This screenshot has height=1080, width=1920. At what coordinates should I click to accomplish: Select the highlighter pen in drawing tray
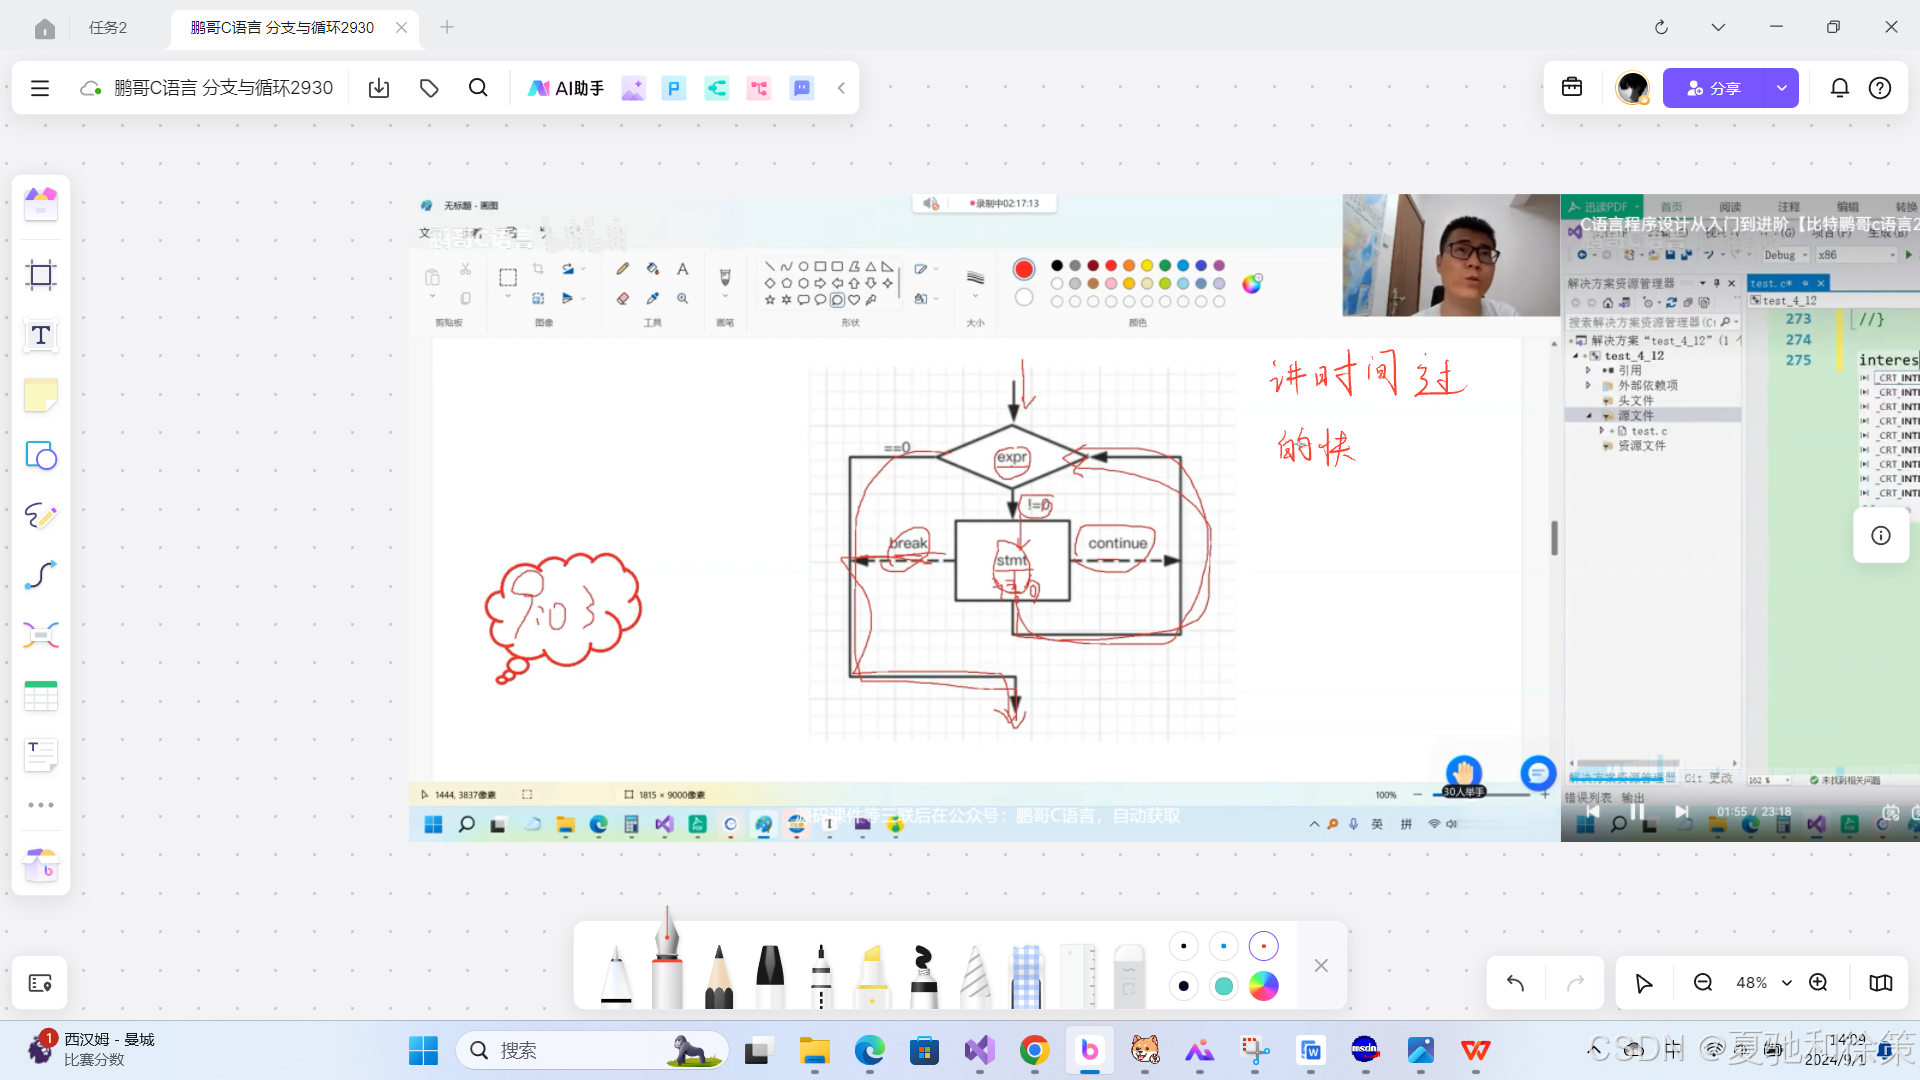(872, 975)
